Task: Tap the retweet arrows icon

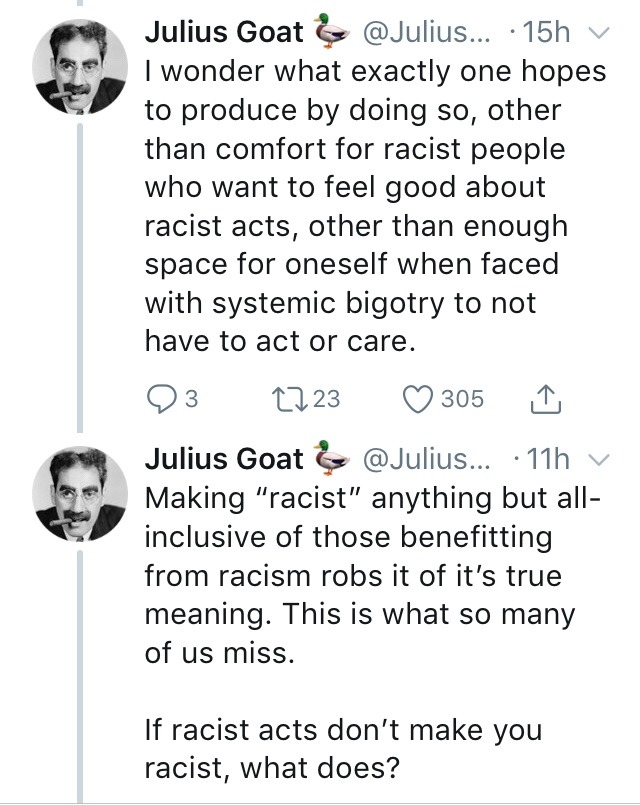Action: click(282, 400)
